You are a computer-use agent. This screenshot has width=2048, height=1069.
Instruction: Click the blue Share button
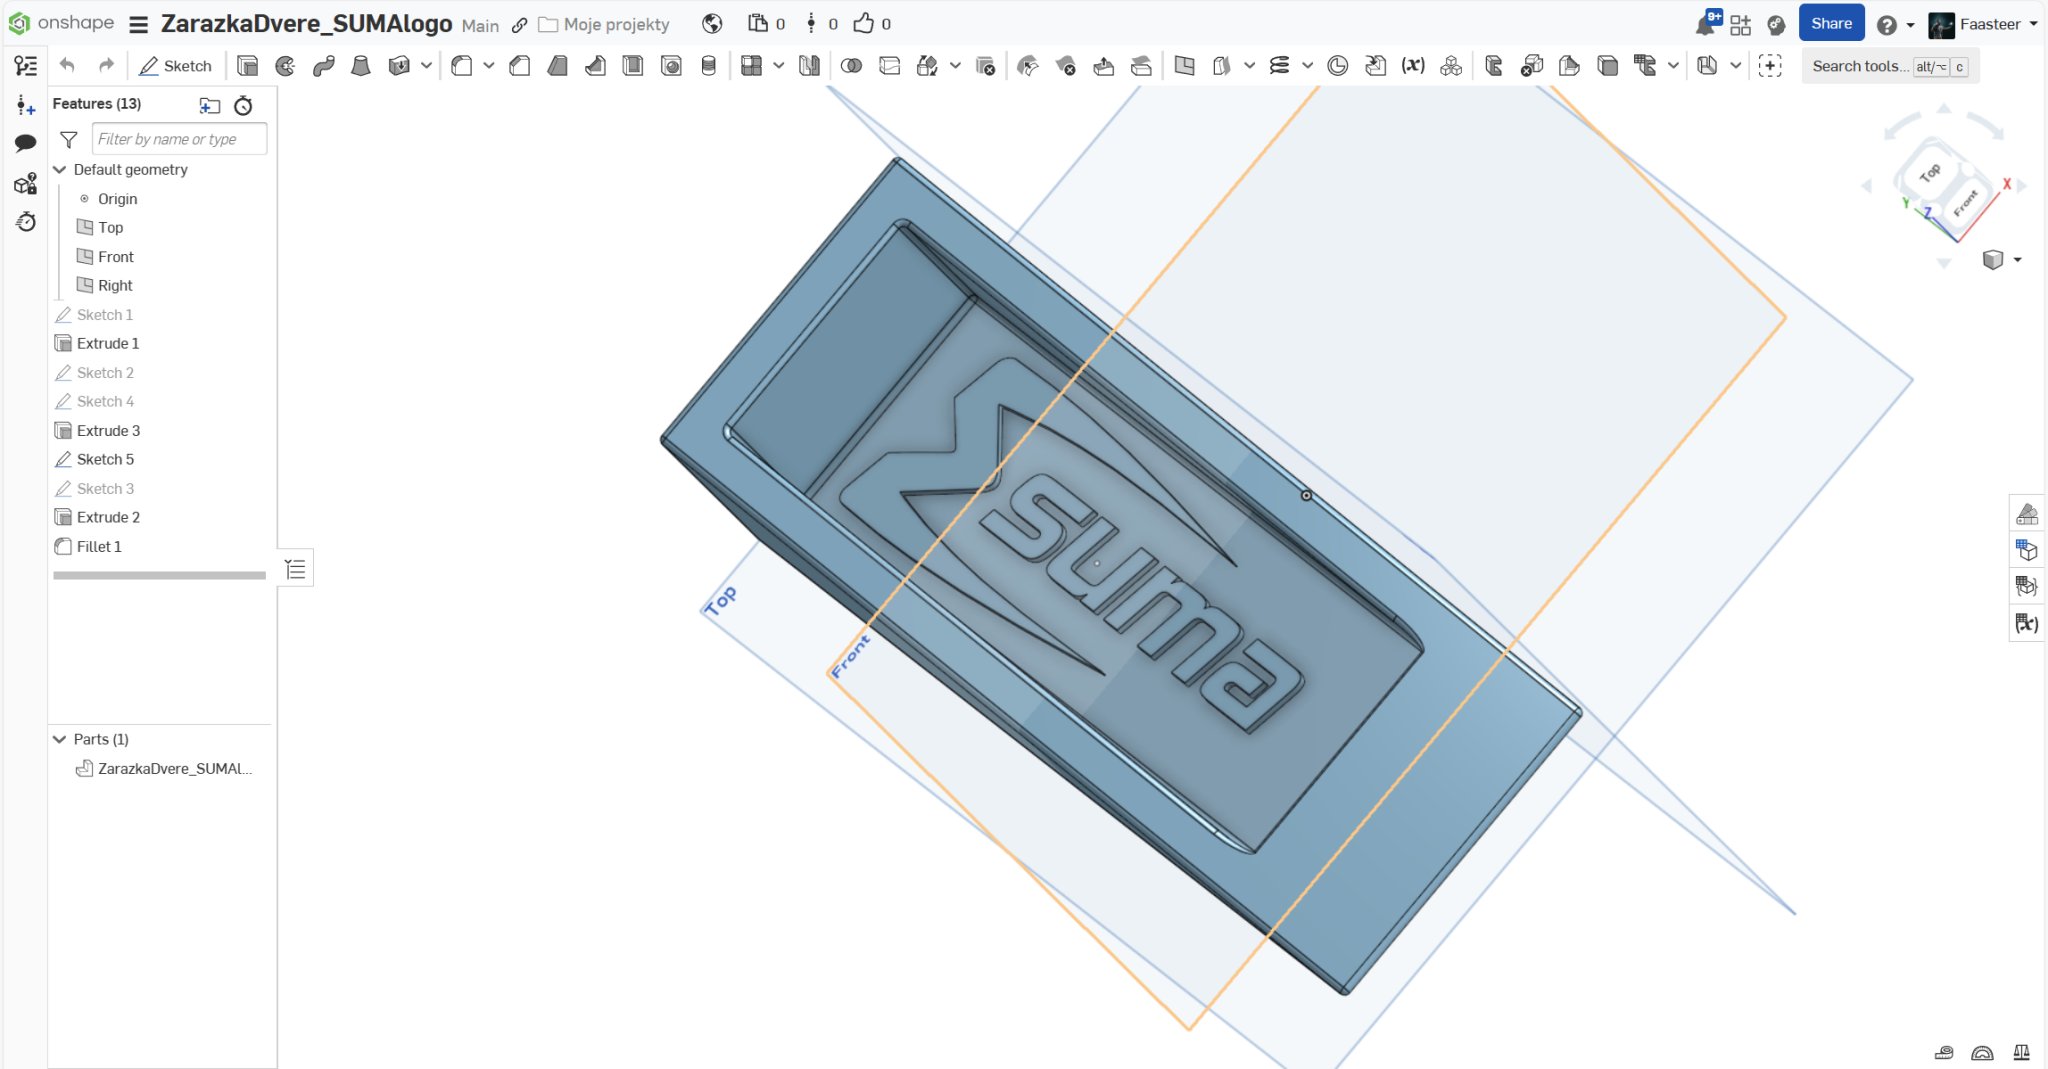pos(1831,23)
